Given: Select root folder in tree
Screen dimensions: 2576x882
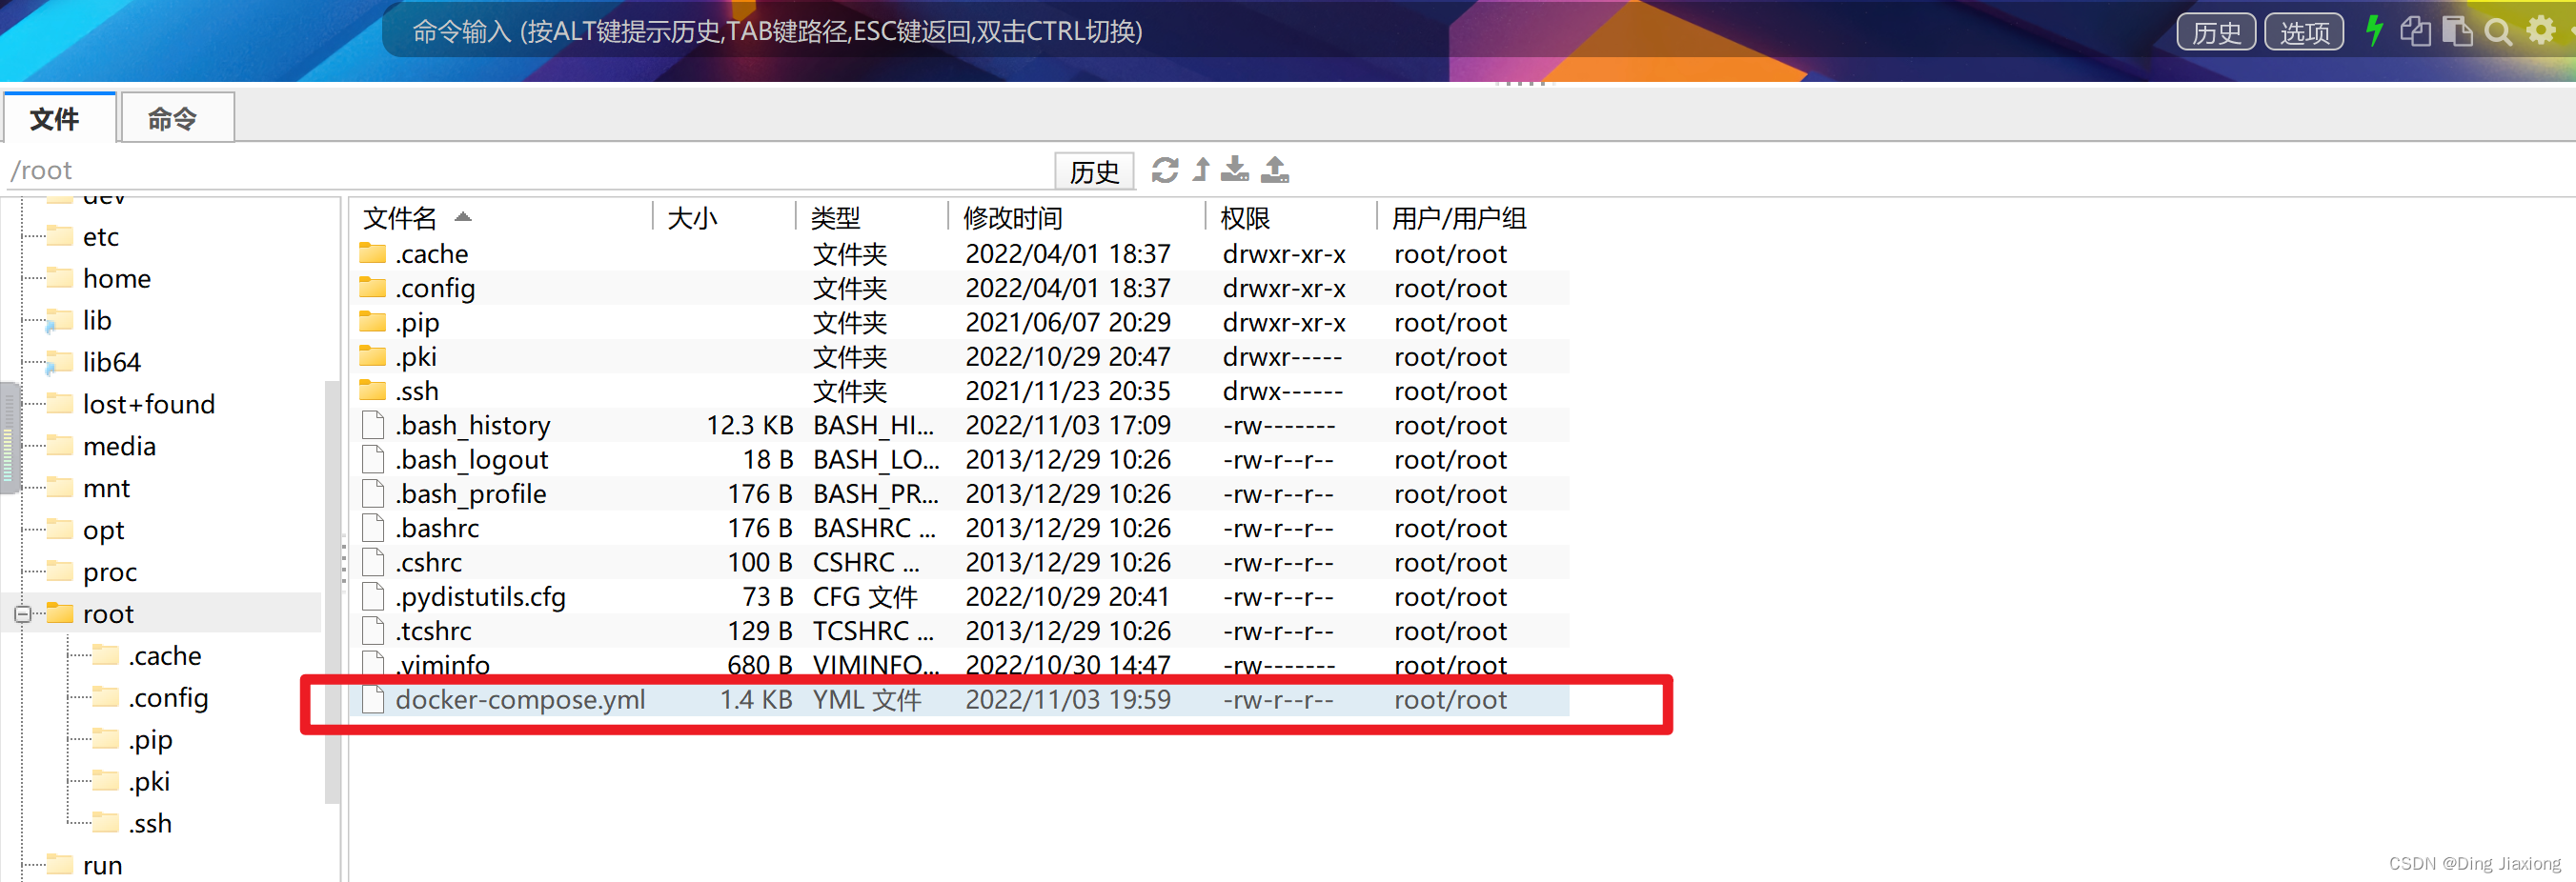Looking at the screenshot, I should [x=108, y=614].
